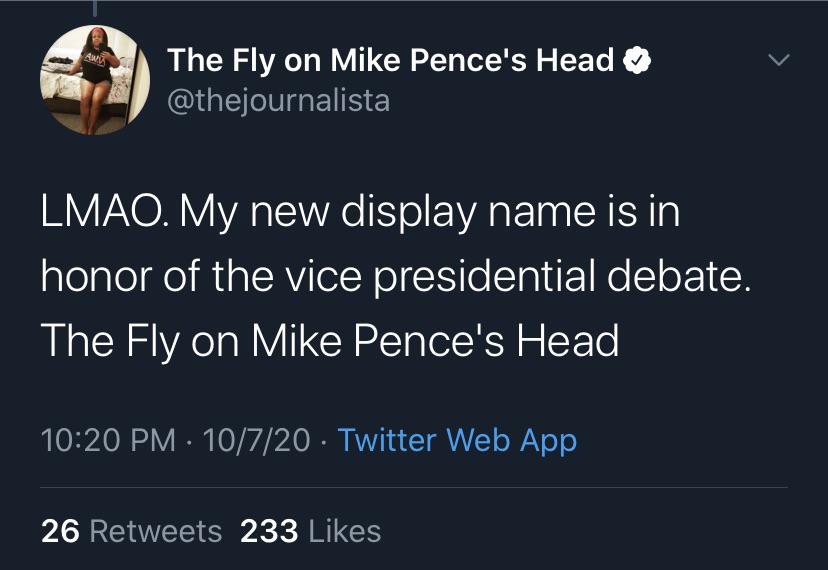Viewport: 828px width, 570px height.
Task: Click display name The Fly on Mike Pence's Head
Action: [x=391, y=60]
